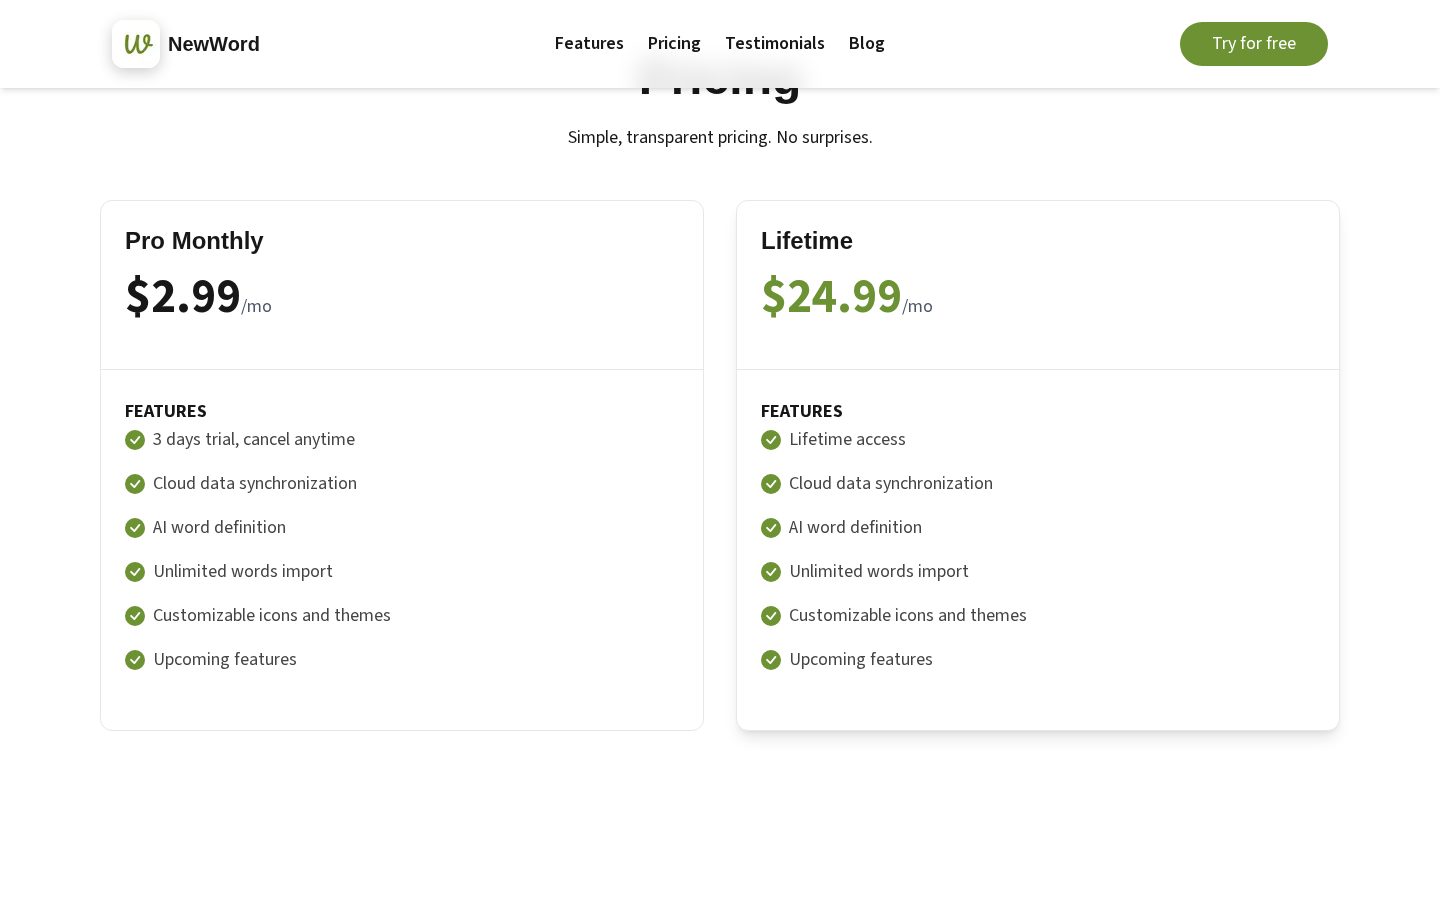Click the $2.99 price
This screenshot has width=1440, height=900.
(x=183, y=296)
